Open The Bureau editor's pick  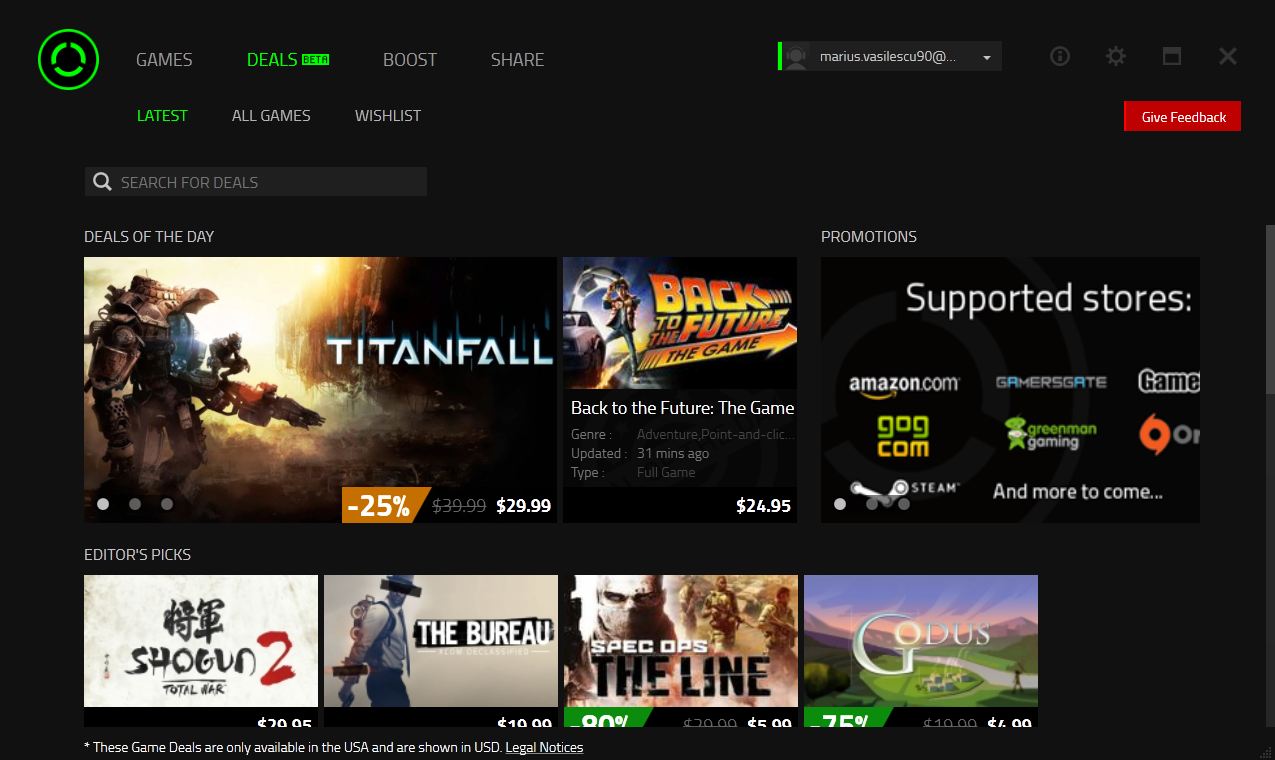pos(441,641)
